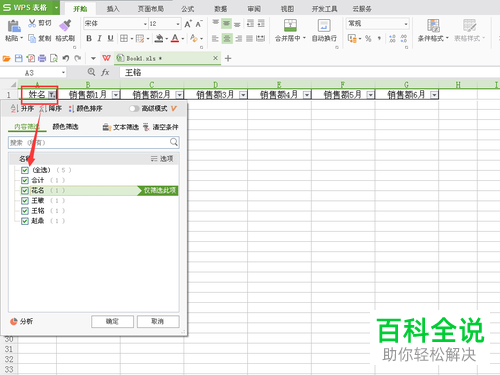This screenshot has width=500, height=375.
Task: Uncheck the 花名 checkbox
Action: click(x=25, y=190)
